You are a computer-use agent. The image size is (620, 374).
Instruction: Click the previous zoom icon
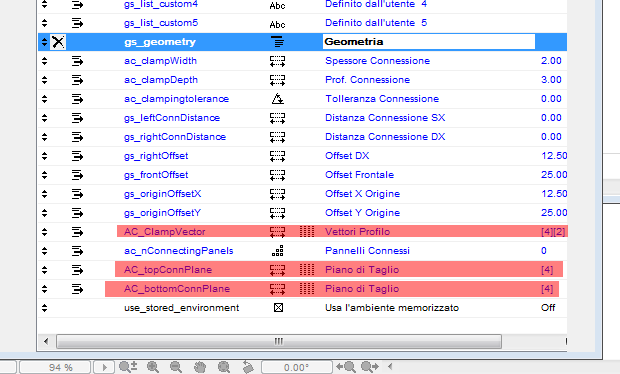tap(346, 367)
